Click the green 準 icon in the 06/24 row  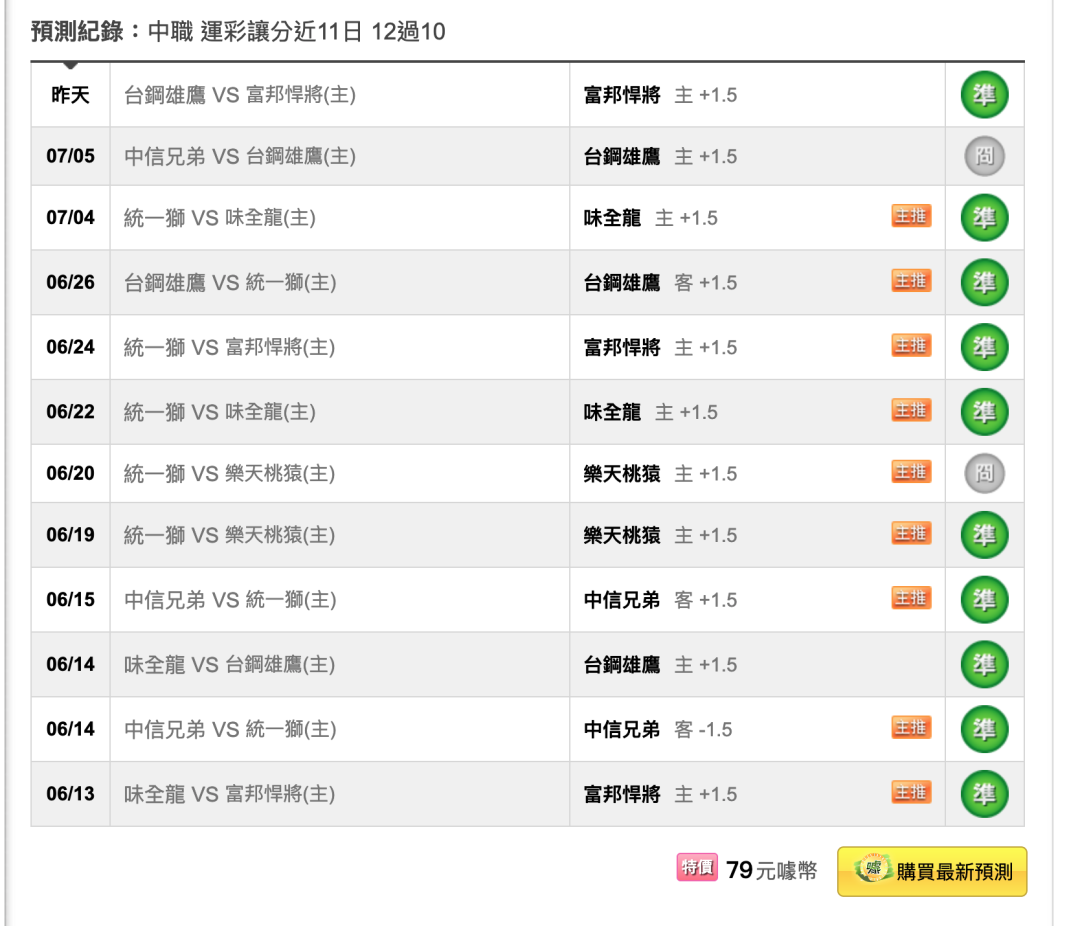984,347
